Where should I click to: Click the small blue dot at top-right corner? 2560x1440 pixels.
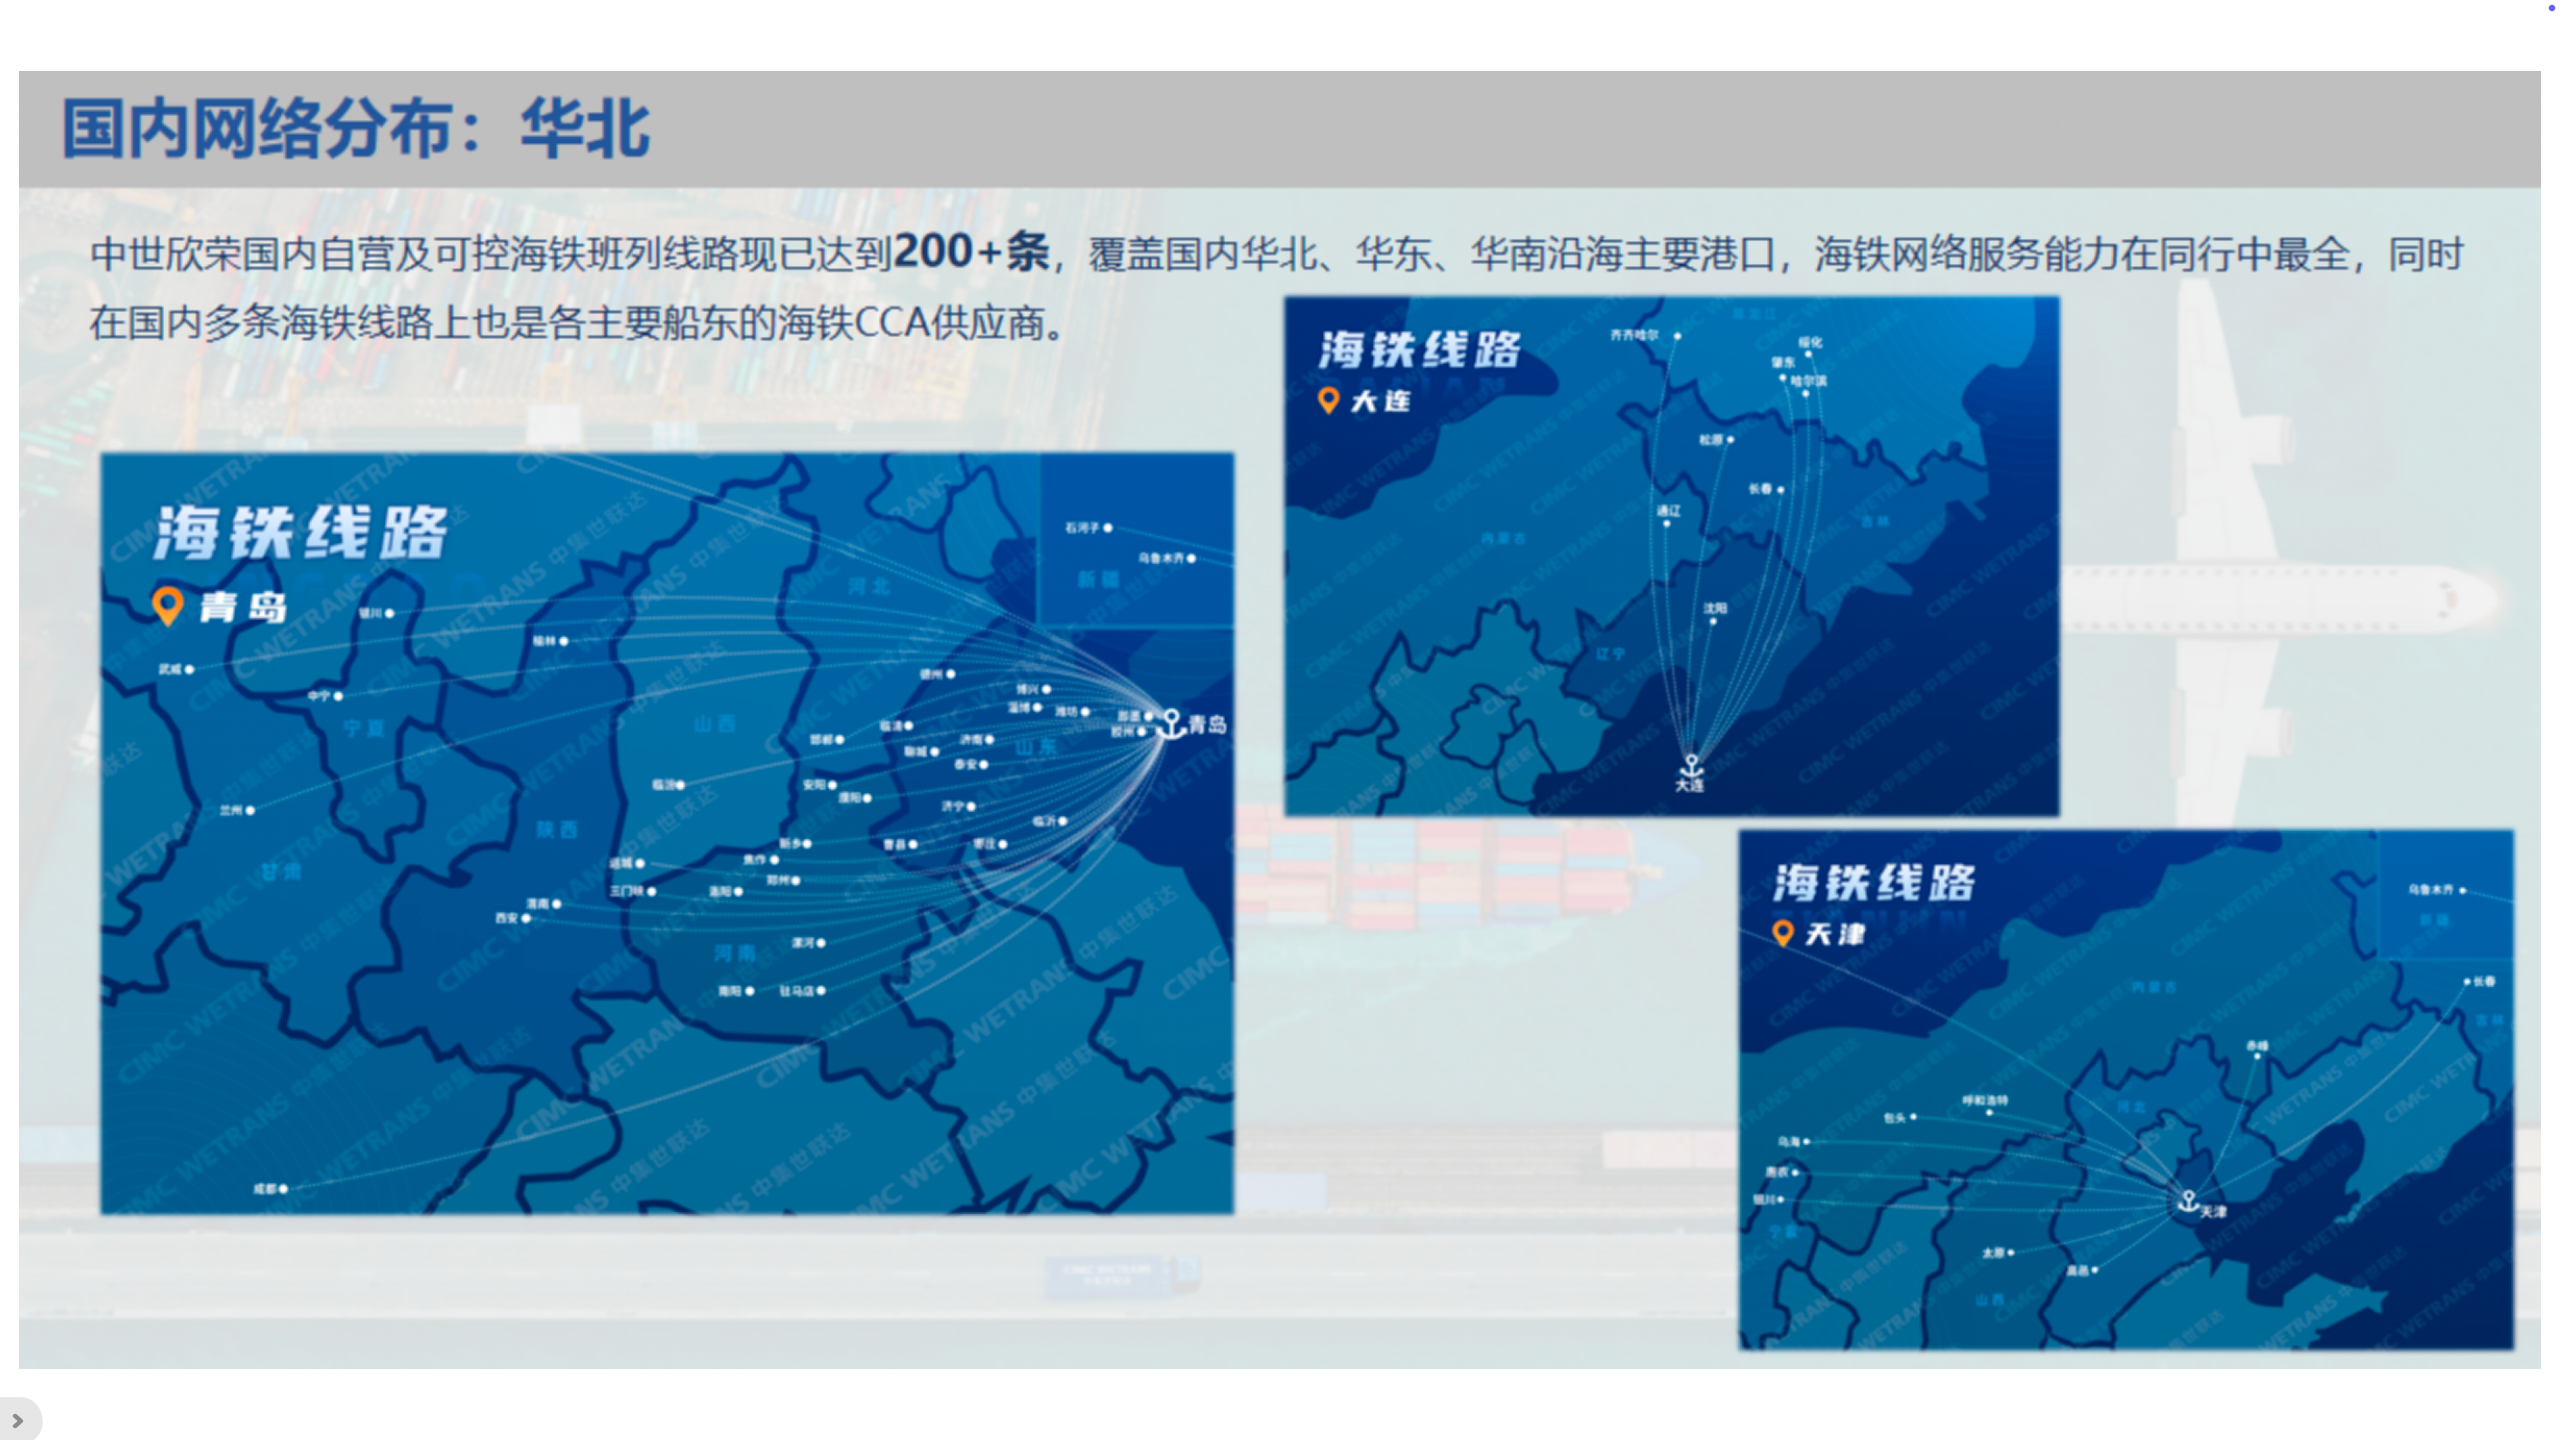click(x=2551, y=8)
